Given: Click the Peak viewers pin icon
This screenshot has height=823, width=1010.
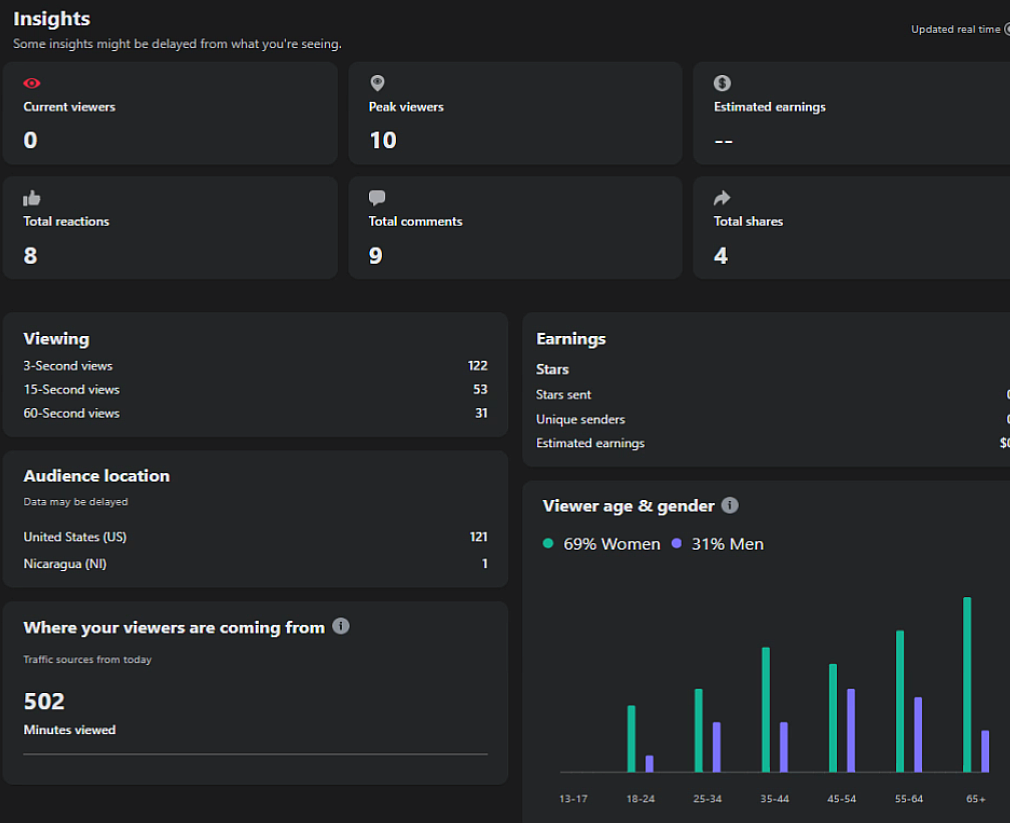Looking at the screenshot, I should [377, 84].
